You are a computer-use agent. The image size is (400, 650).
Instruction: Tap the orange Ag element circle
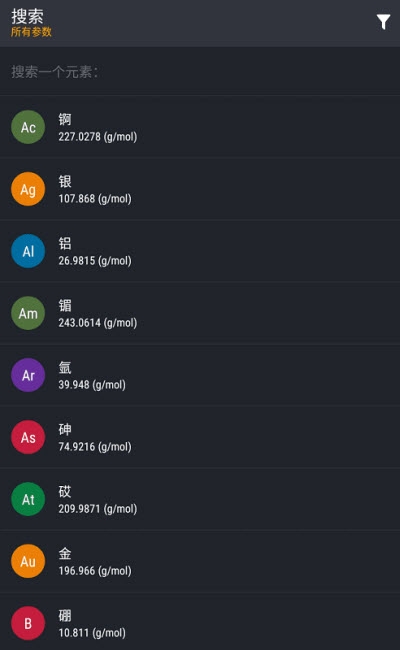(x=28, y=189)
